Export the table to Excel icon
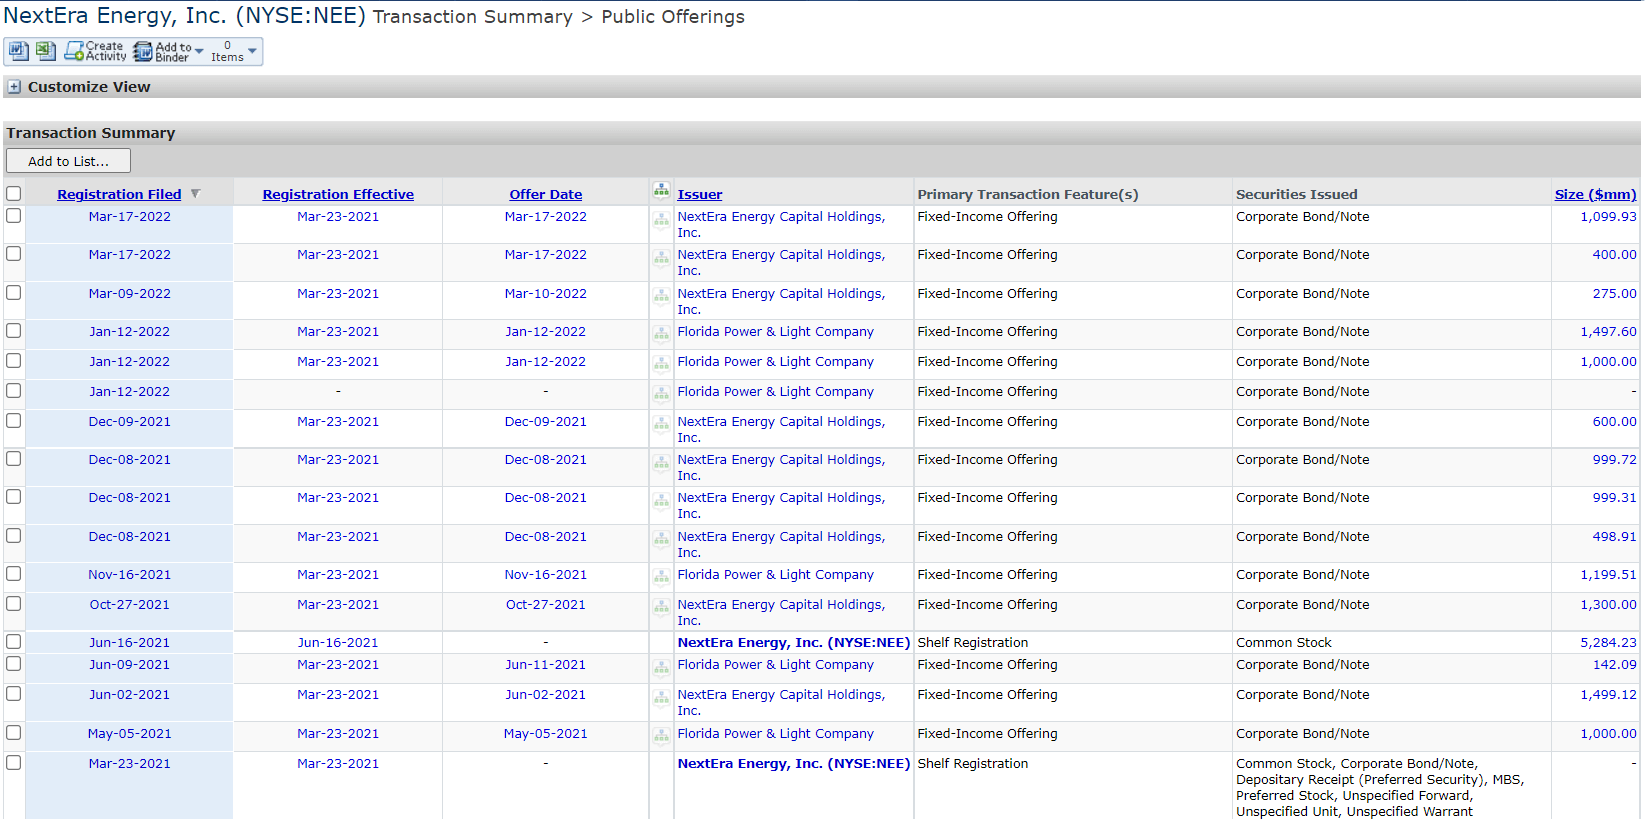 tap(45, 51)
